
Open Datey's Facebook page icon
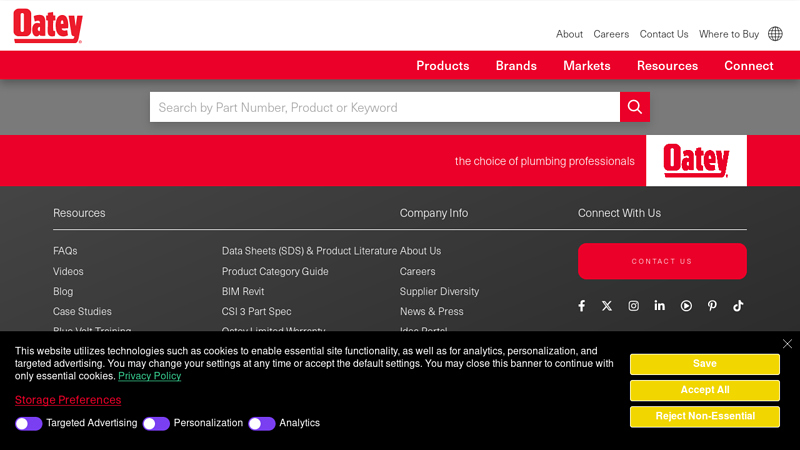pos(581,306)
